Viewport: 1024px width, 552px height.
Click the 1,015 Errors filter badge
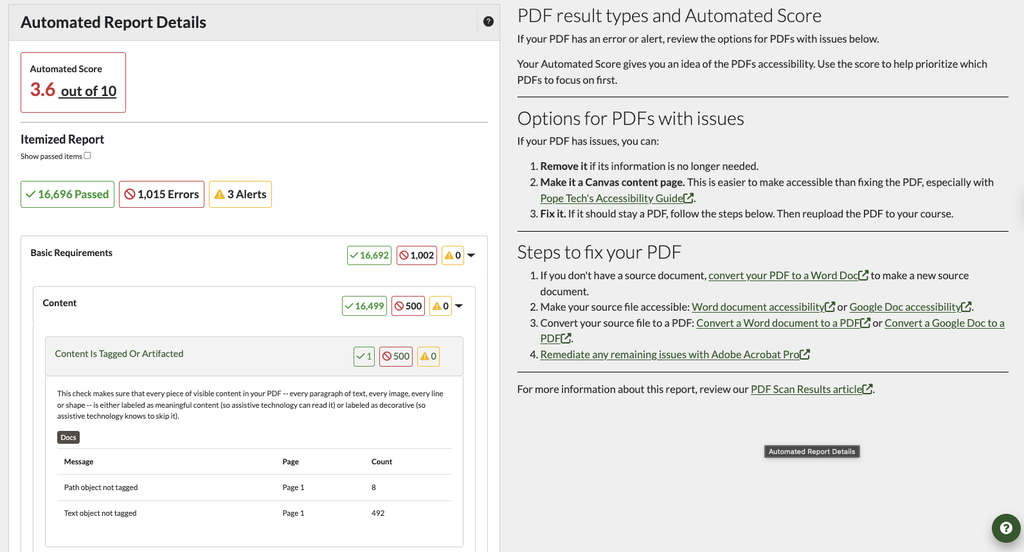pyautogui.click(x=161, y=194)
